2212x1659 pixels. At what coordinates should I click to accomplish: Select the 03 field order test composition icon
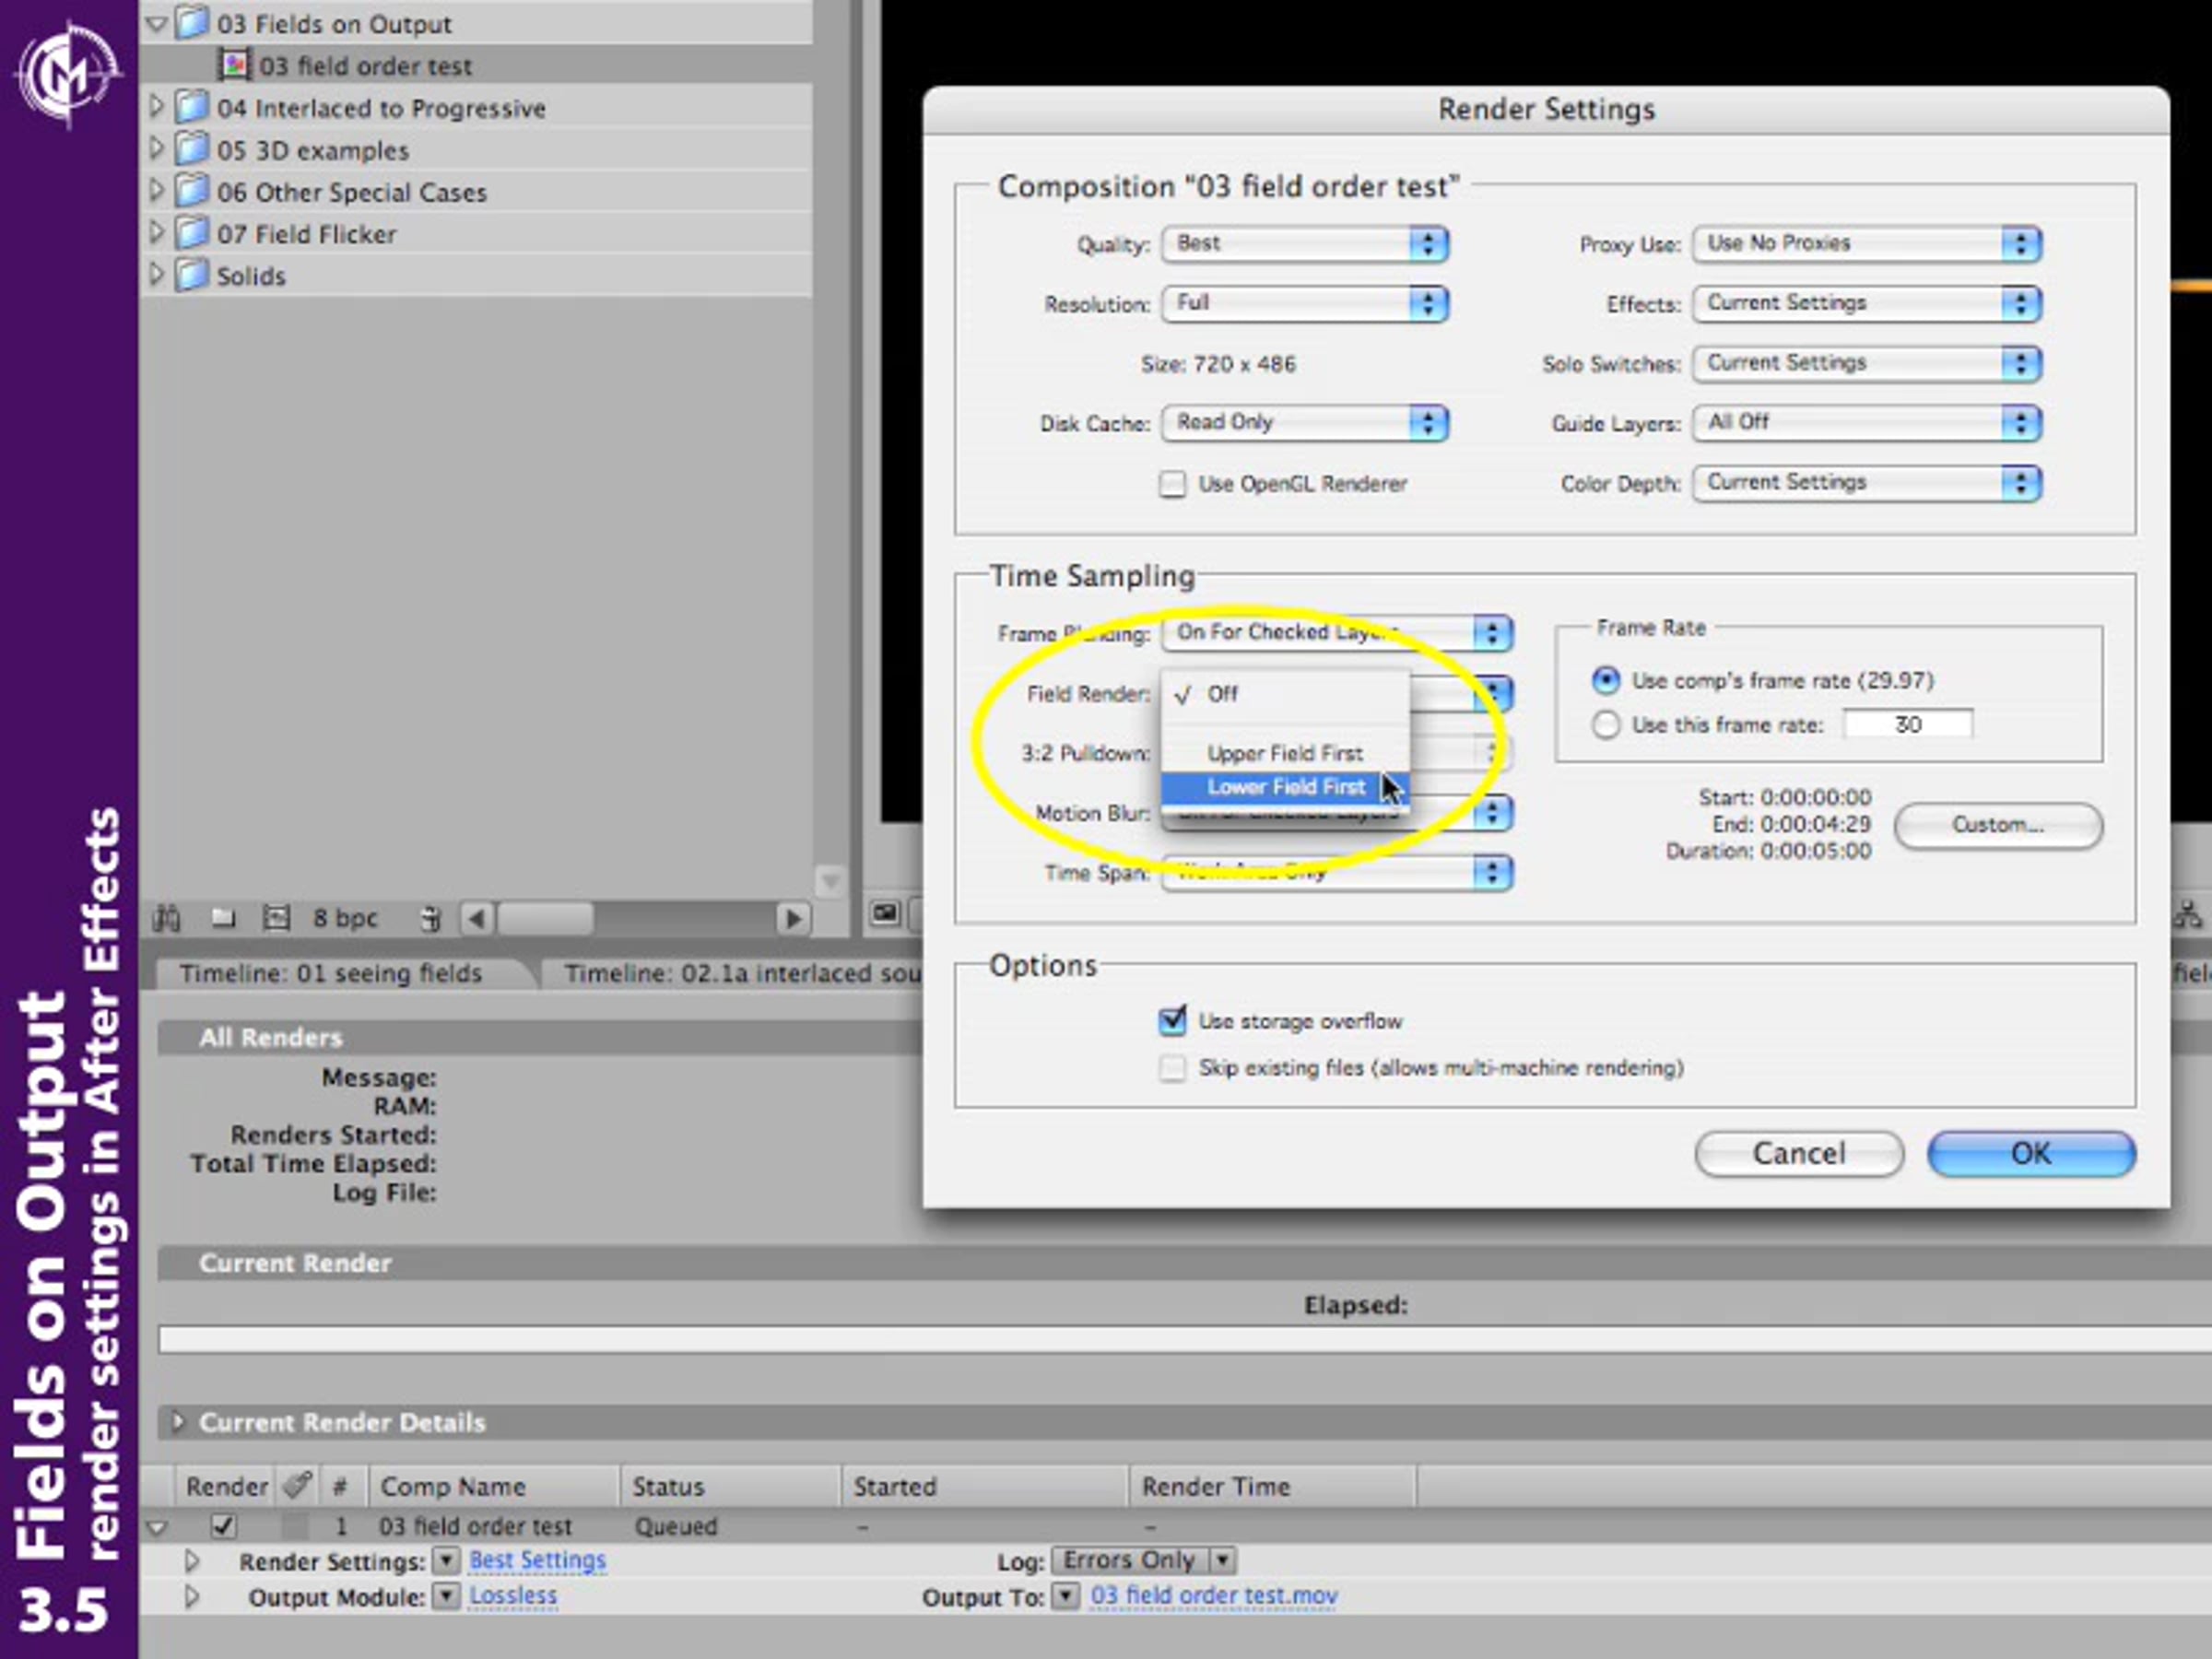(x=234, y=66)
